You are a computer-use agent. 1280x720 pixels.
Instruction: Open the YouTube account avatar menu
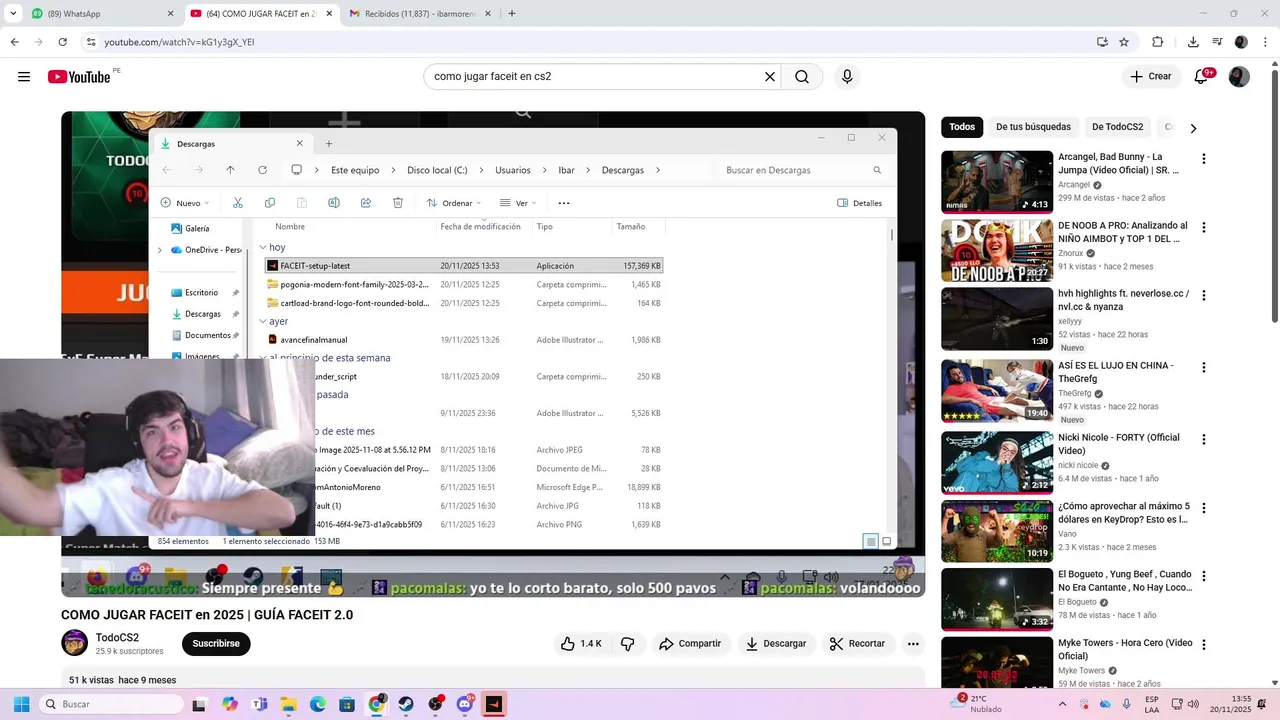tap(1239, 77)
